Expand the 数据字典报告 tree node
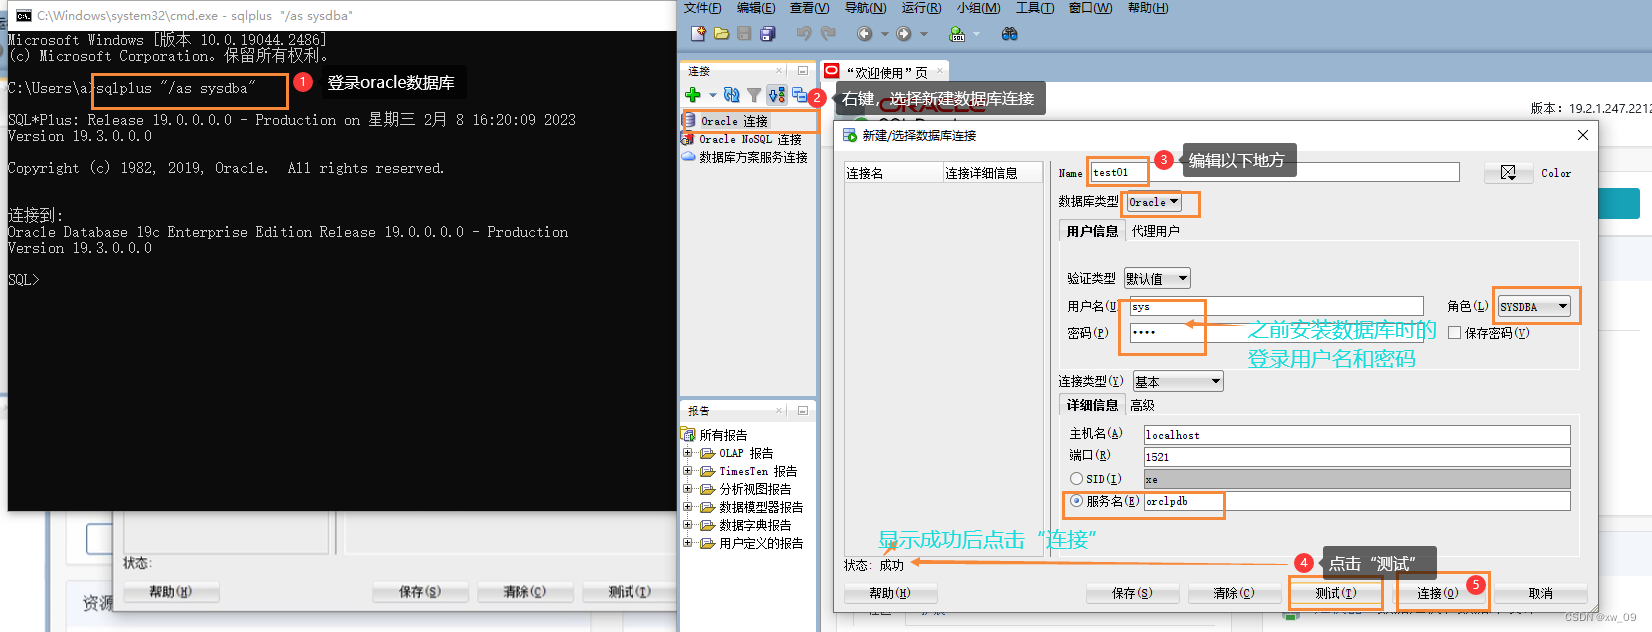Image resolution: width=1652 pixels, height=632 pixels. click(688, 525)
